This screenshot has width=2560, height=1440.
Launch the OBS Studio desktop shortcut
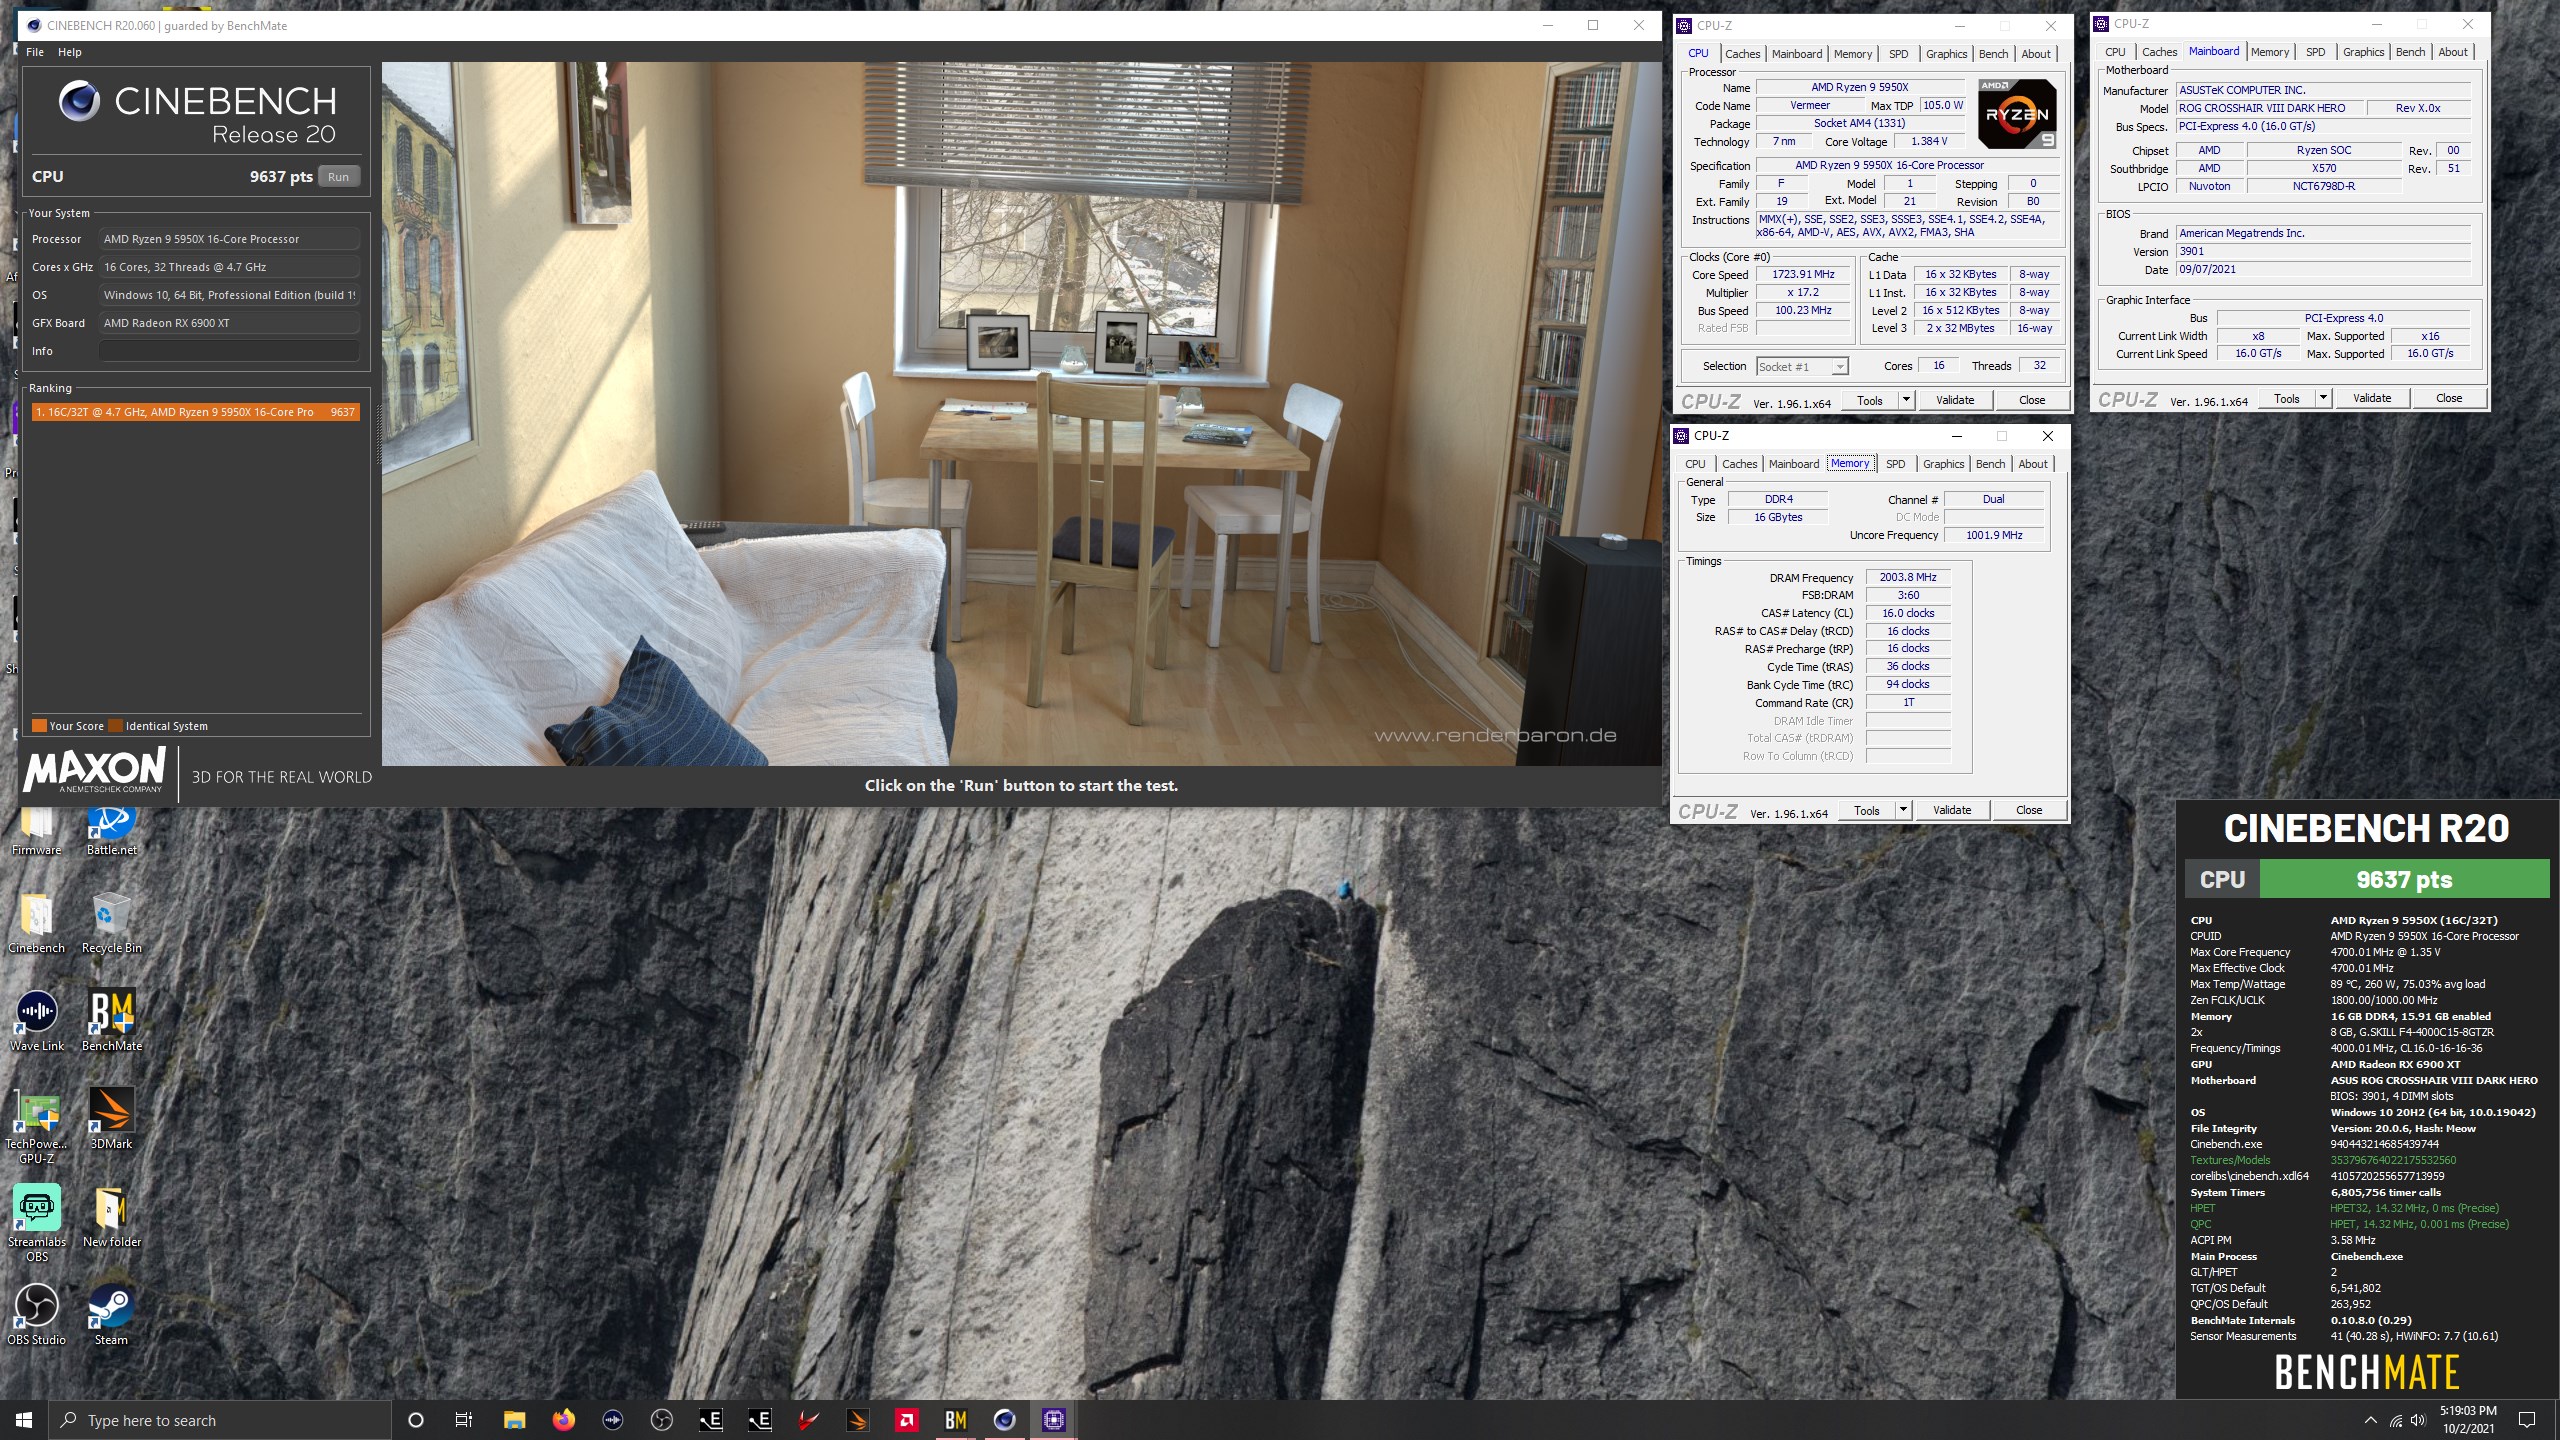click(37, 1314)
